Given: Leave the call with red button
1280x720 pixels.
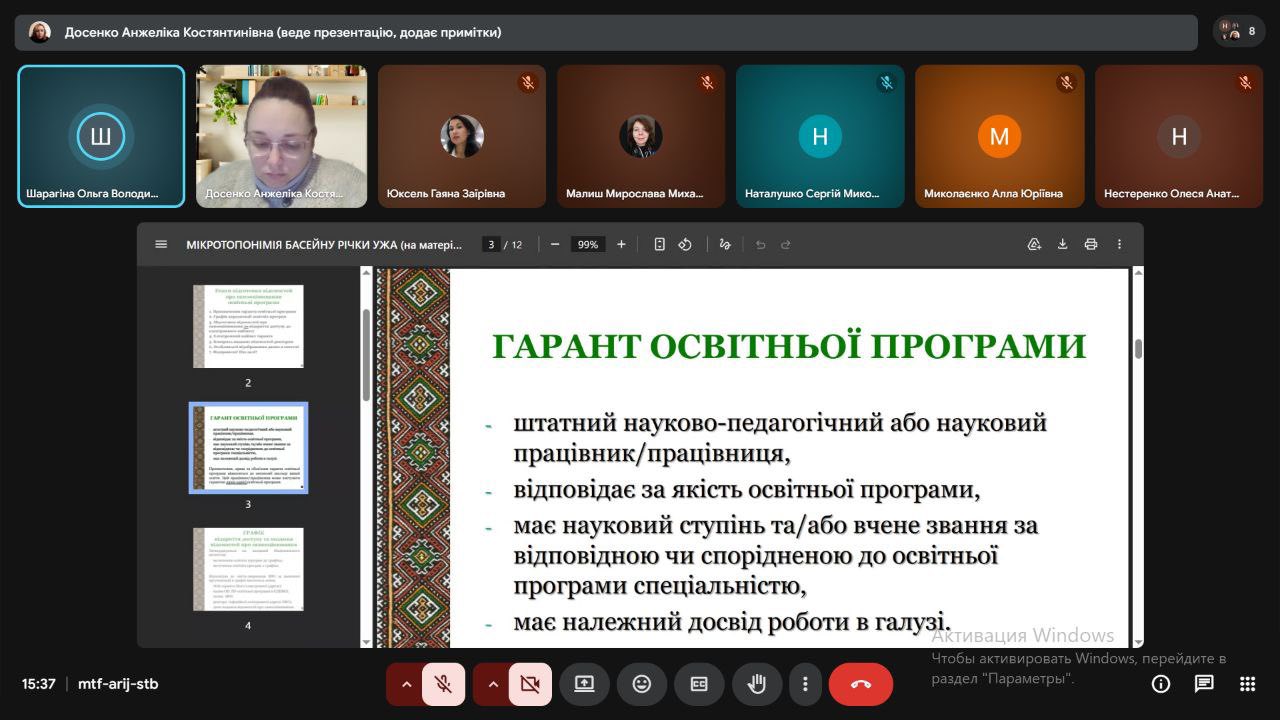Looking at the screenshot, I should click(x=860, y=684).
